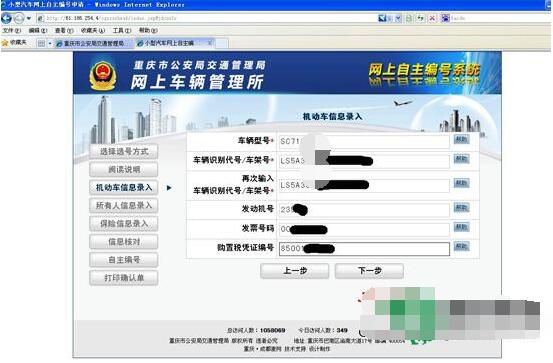Viewport: 553px width, 363px height.
Task: Focus the browser address bar URL
Action: (x=208, y=18)
